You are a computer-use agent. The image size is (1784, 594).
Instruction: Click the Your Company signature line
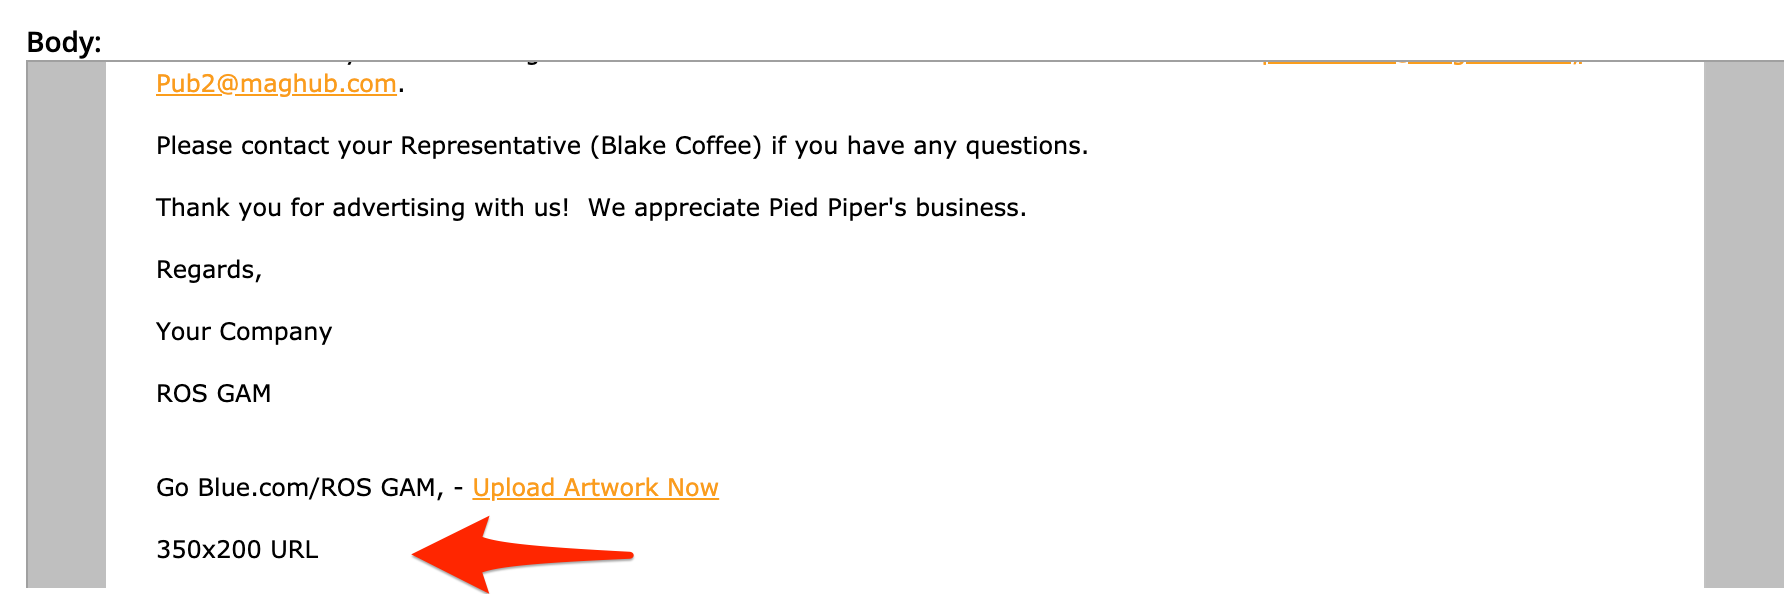tap(244, 332)
